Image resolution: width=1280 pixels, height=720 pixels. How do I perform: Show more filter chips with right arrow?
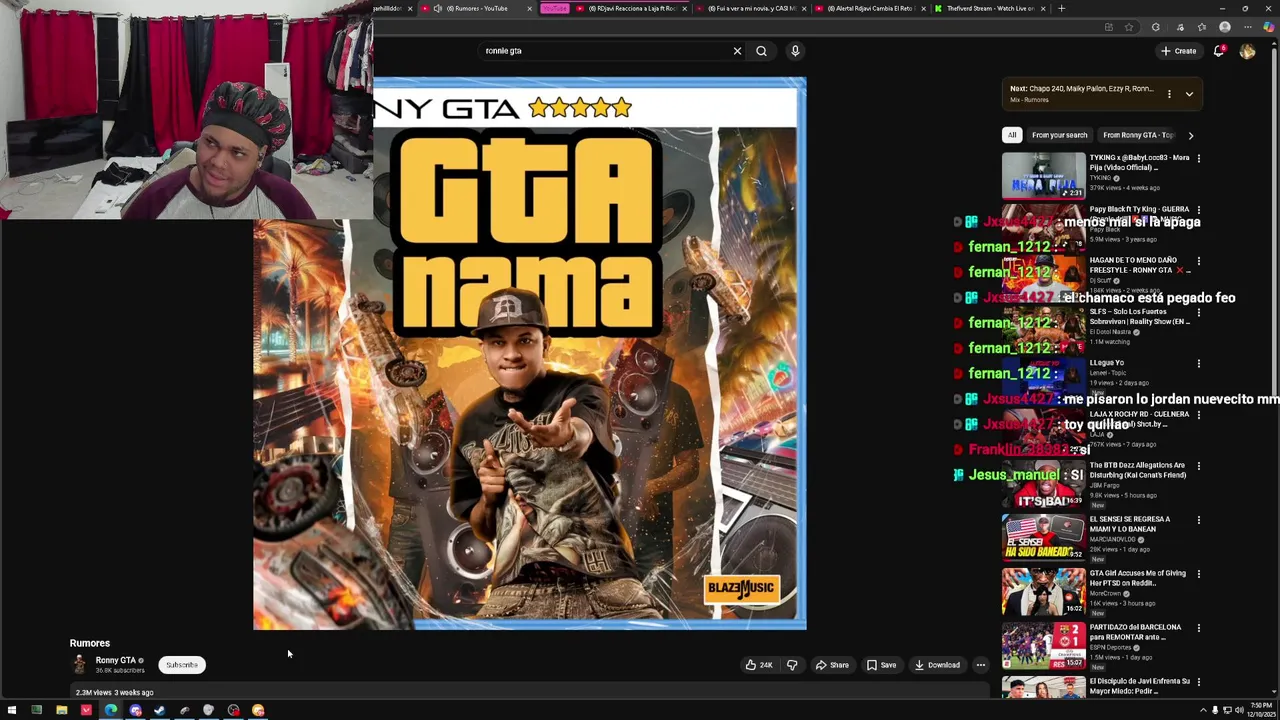[1190, 135]
